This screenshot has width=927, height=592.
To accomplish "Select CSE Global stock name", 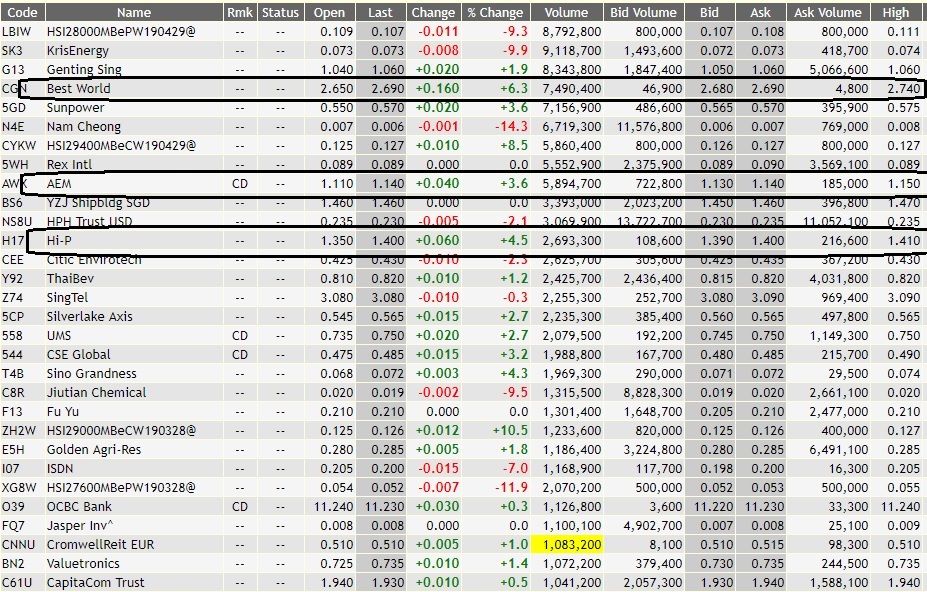I will [x=79, y=355].
